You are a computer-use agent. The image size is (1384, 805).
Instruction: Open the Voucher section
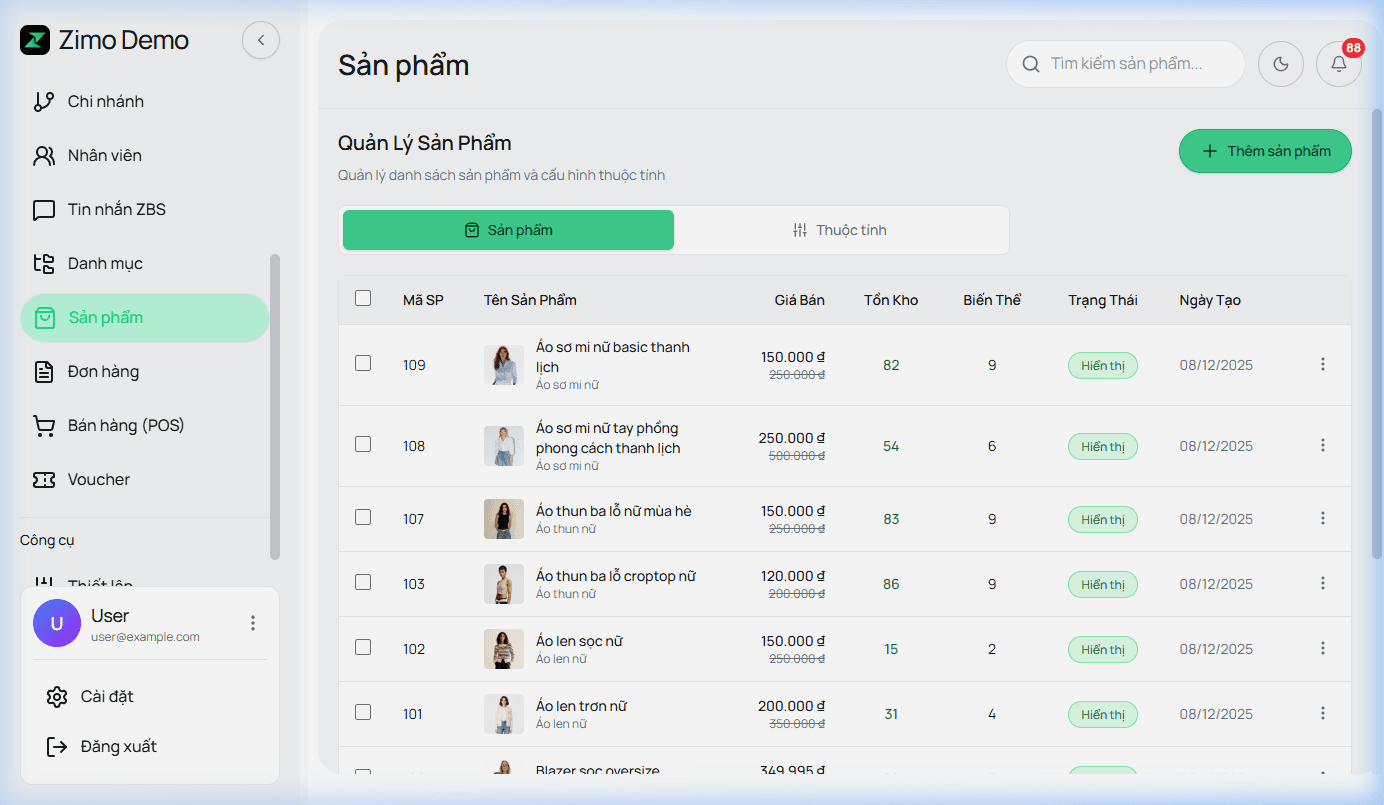coord(98,480)
